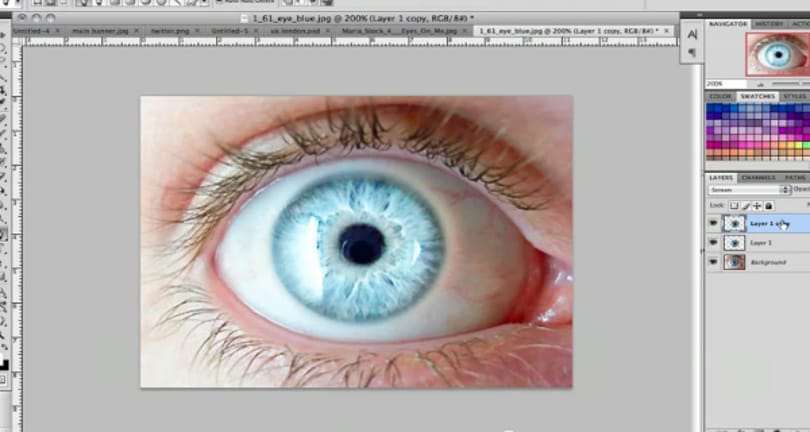
Task: Select the Background layer name
Action: tap(768, 262)
